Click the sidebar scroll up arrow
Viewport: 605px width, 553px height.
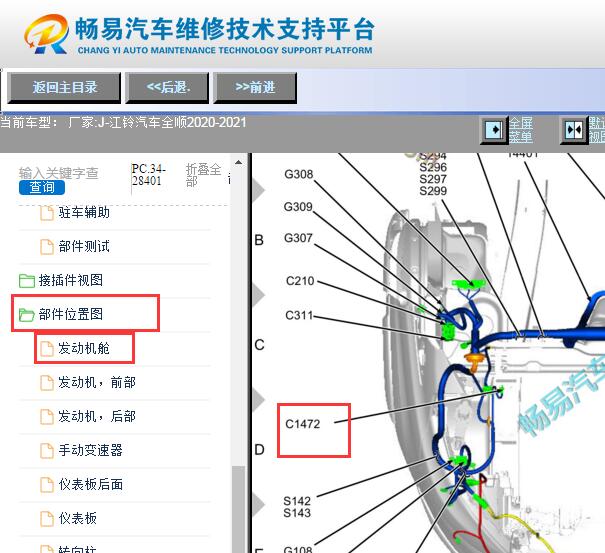238,162
